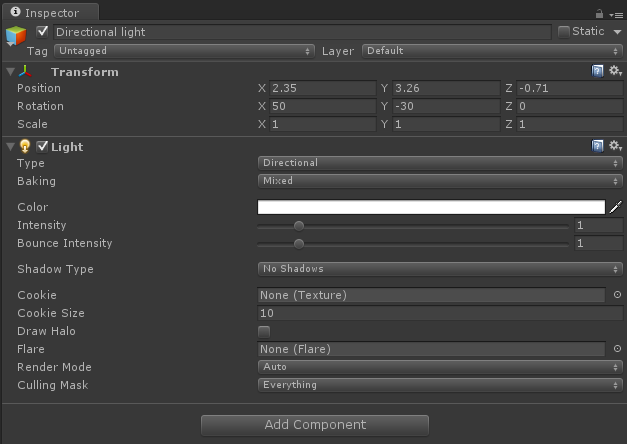Open the Layer dropdown
This screenshot has width=627, height=444.
click(x=492, y=51)
